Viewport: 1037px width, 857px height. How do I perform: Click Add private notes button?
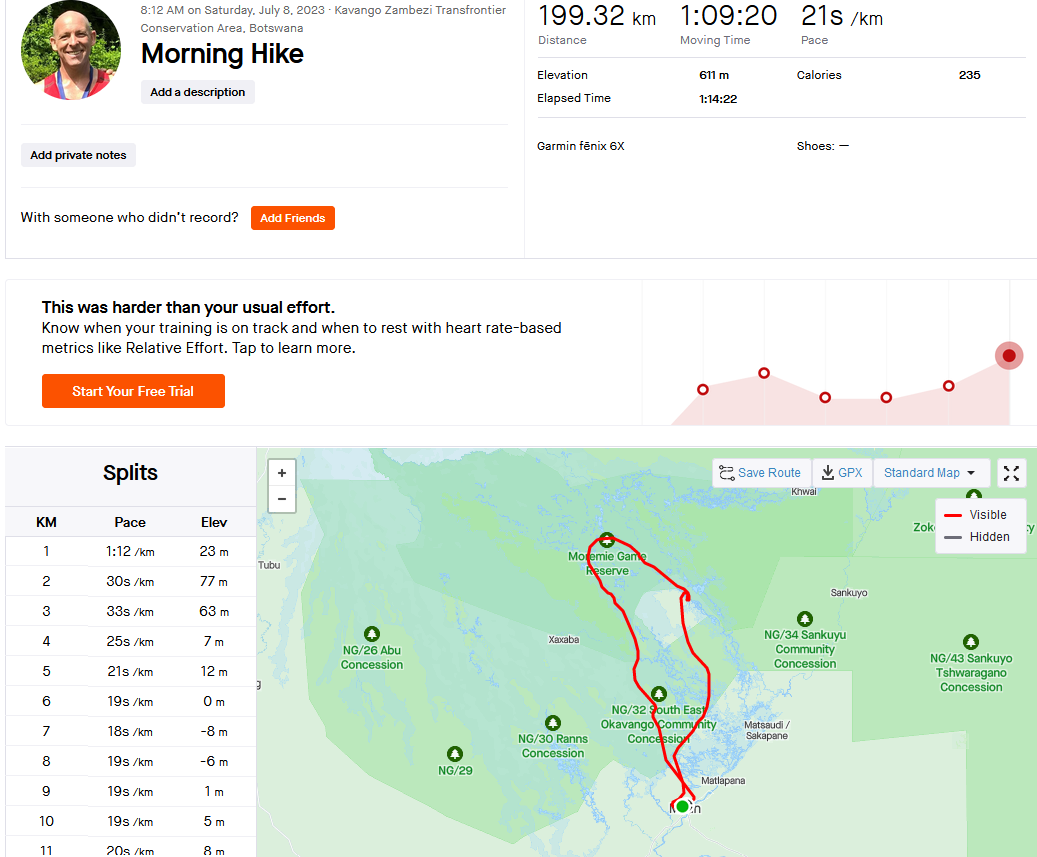[78, 155]
